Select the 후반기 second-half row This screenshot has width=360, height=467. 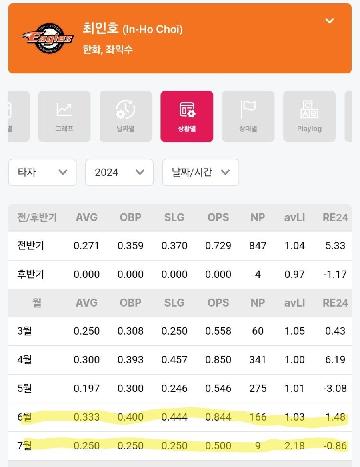coord(180,275)
